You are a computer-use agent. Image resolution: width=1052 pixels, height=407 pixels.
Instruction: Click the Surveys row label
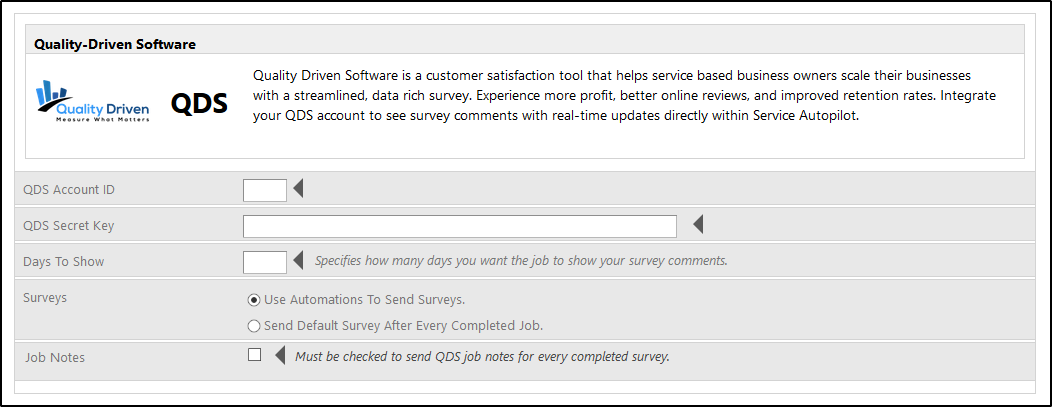[45, 298]
